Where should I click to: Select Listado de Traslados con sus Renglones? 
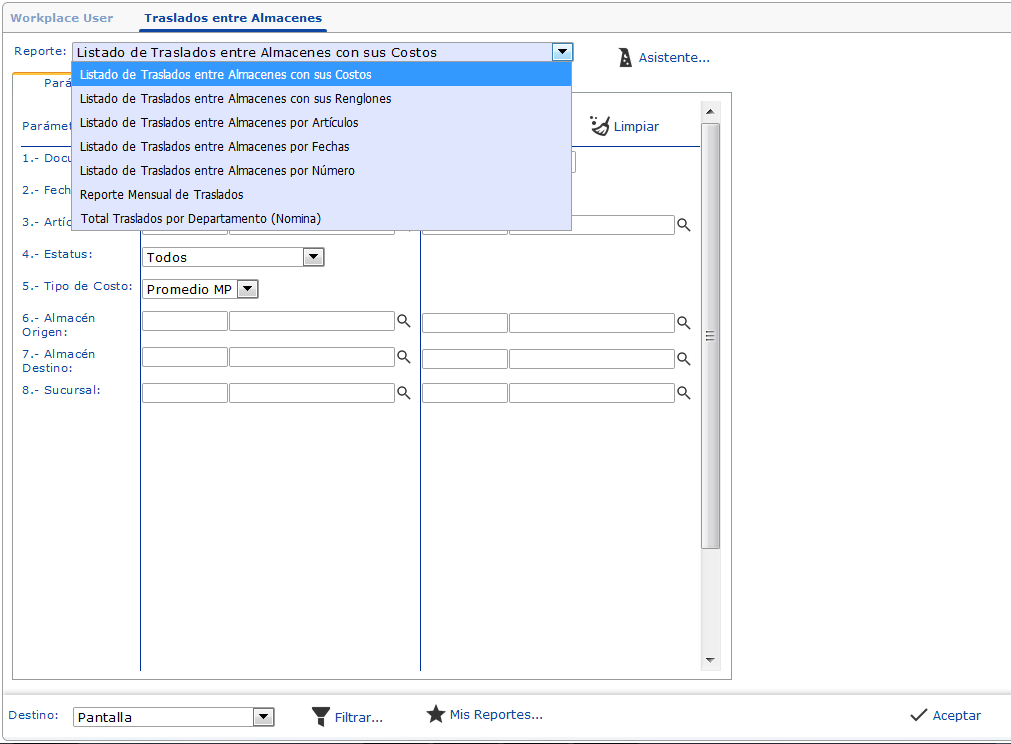click(235, 99)
